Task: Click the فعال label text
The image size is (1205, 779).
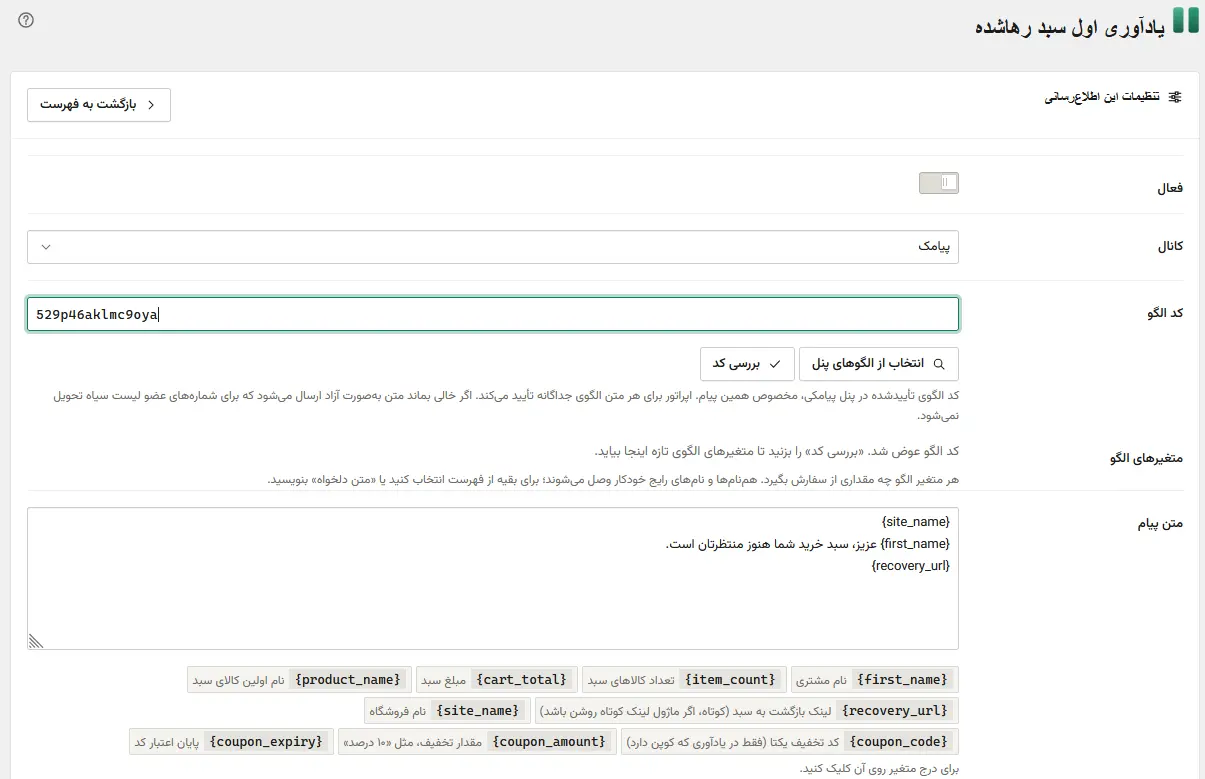Action: tap(1170, 187)
